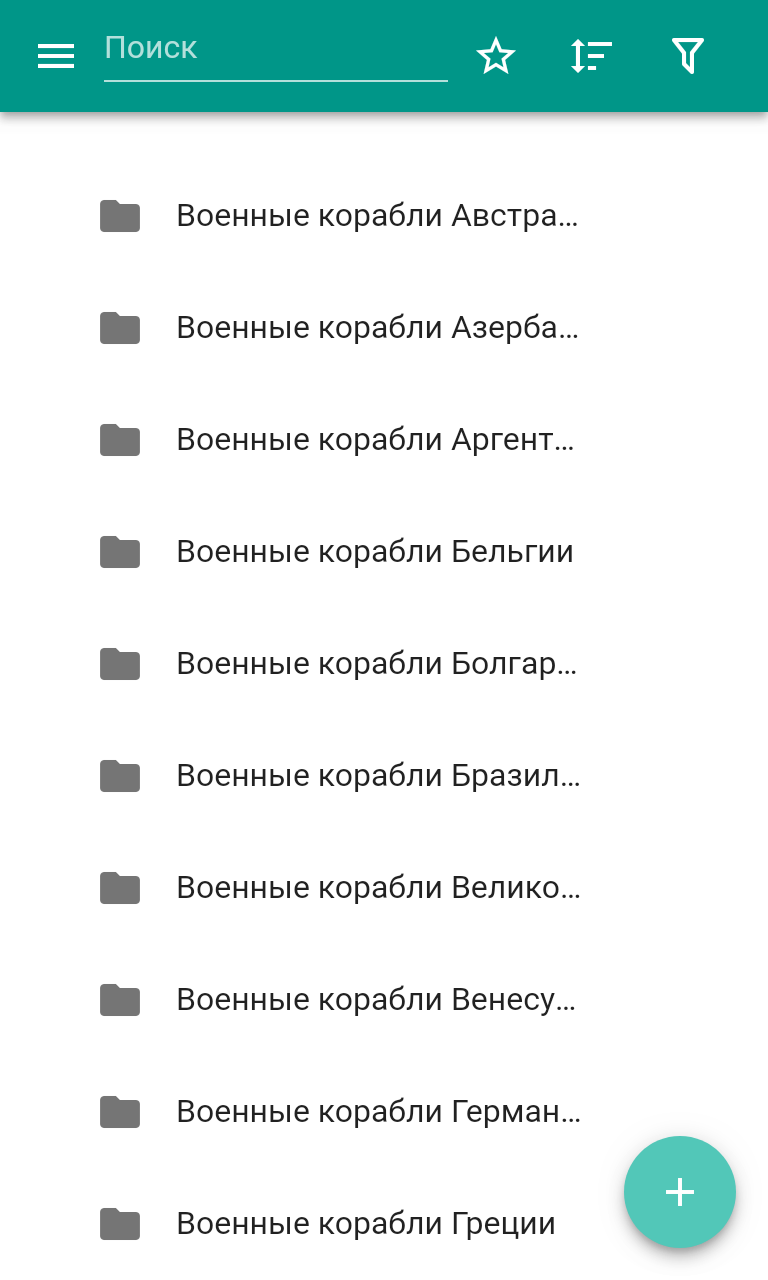Open Военные корабли Герман… folder
768x1280 pixels.
point(378,1112)
